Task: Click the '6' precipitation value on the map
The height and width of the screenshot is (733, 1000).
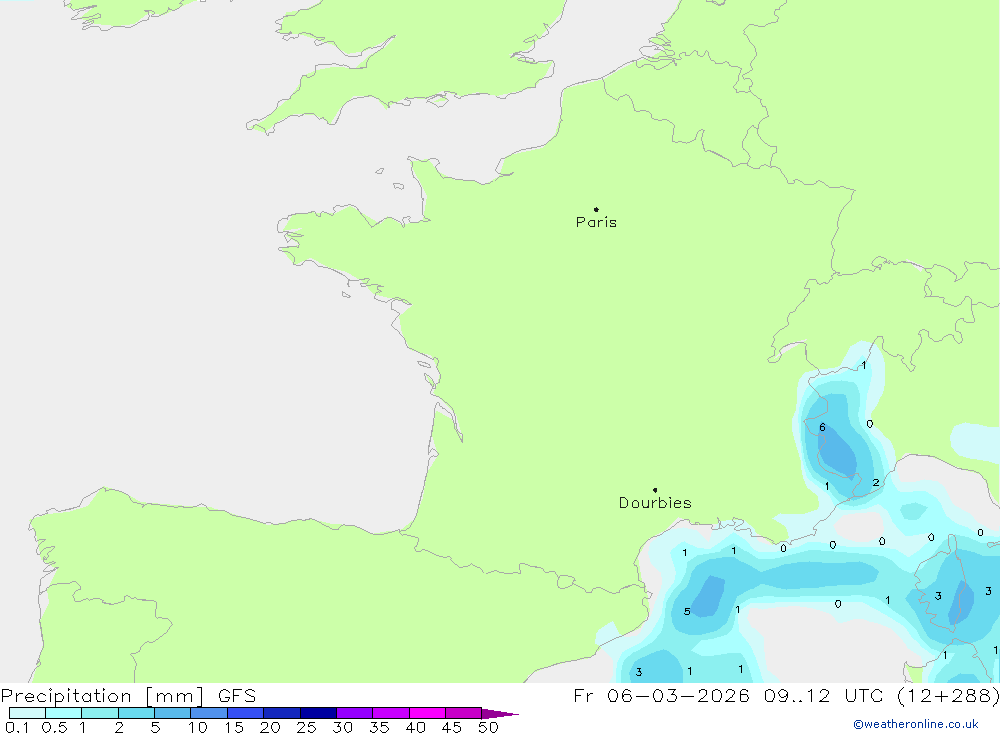Action: tap(822, 427)
